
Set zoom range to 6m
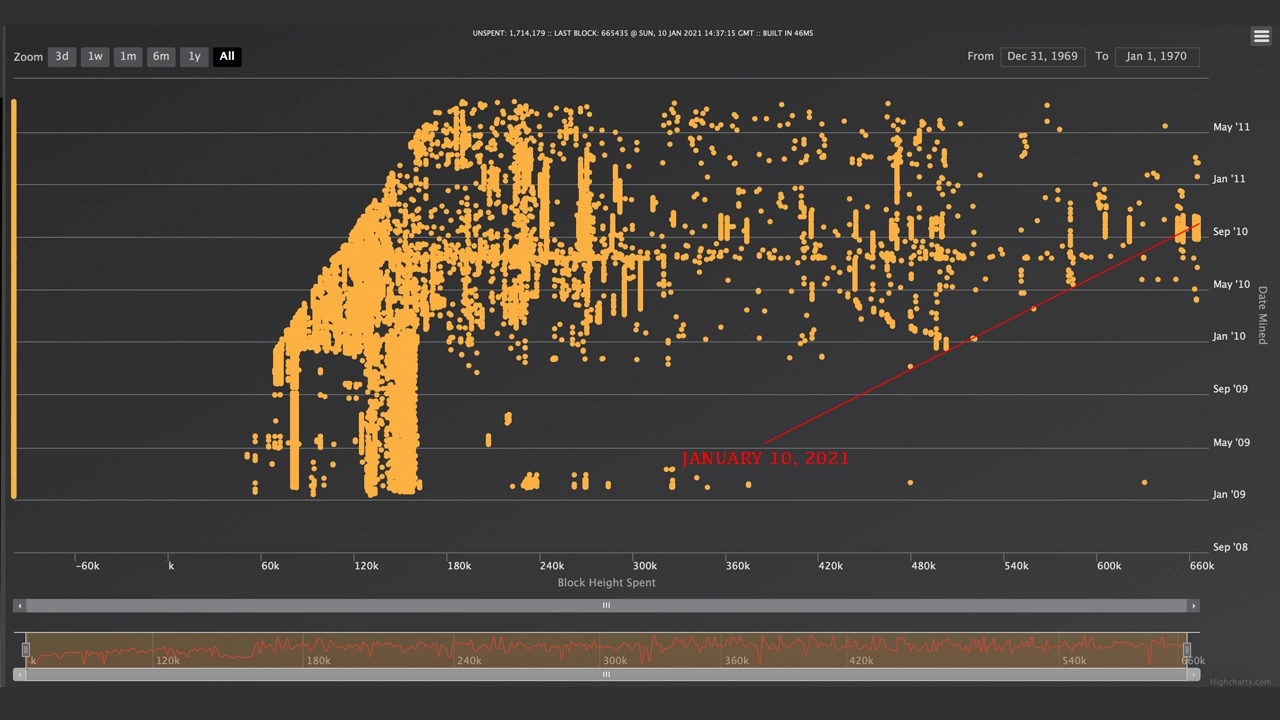coord(161,57)
